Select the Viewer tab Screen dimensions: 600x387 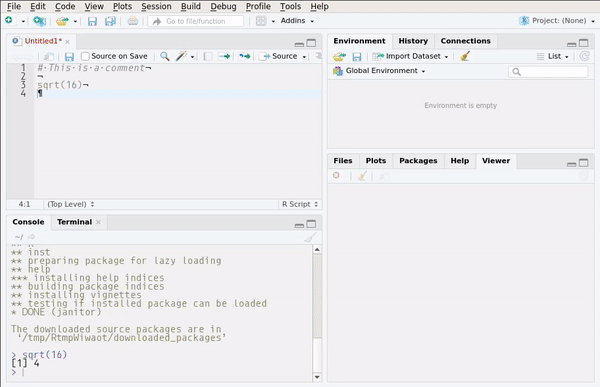click(x=496, y=161)
